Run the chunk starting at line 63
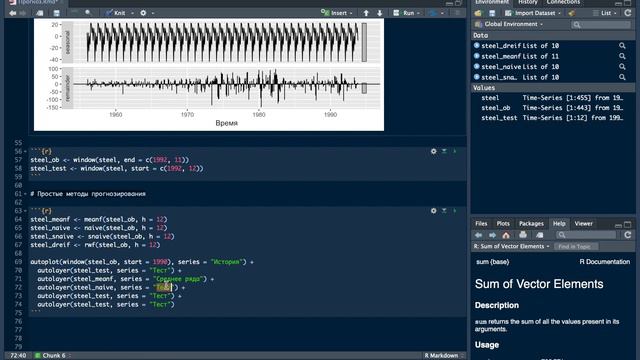The width and height of the screenshot is (640, 360). tap(455, 211)
